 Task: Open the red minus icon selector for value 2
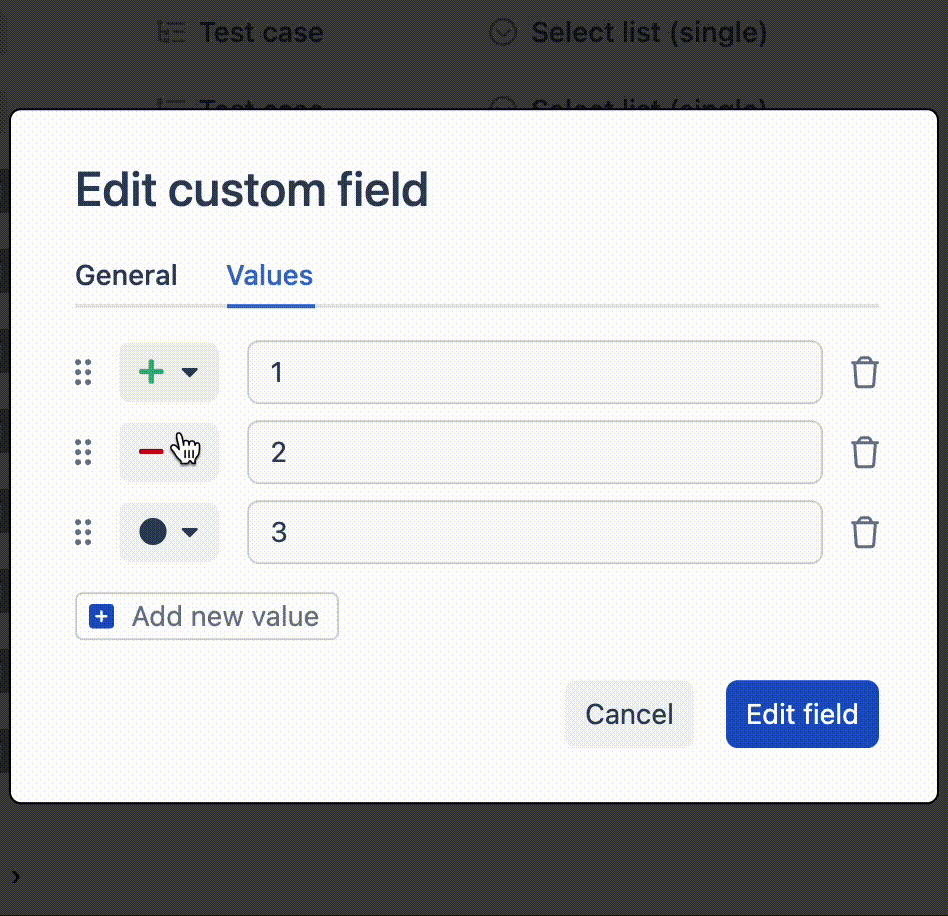coord(169,452)
